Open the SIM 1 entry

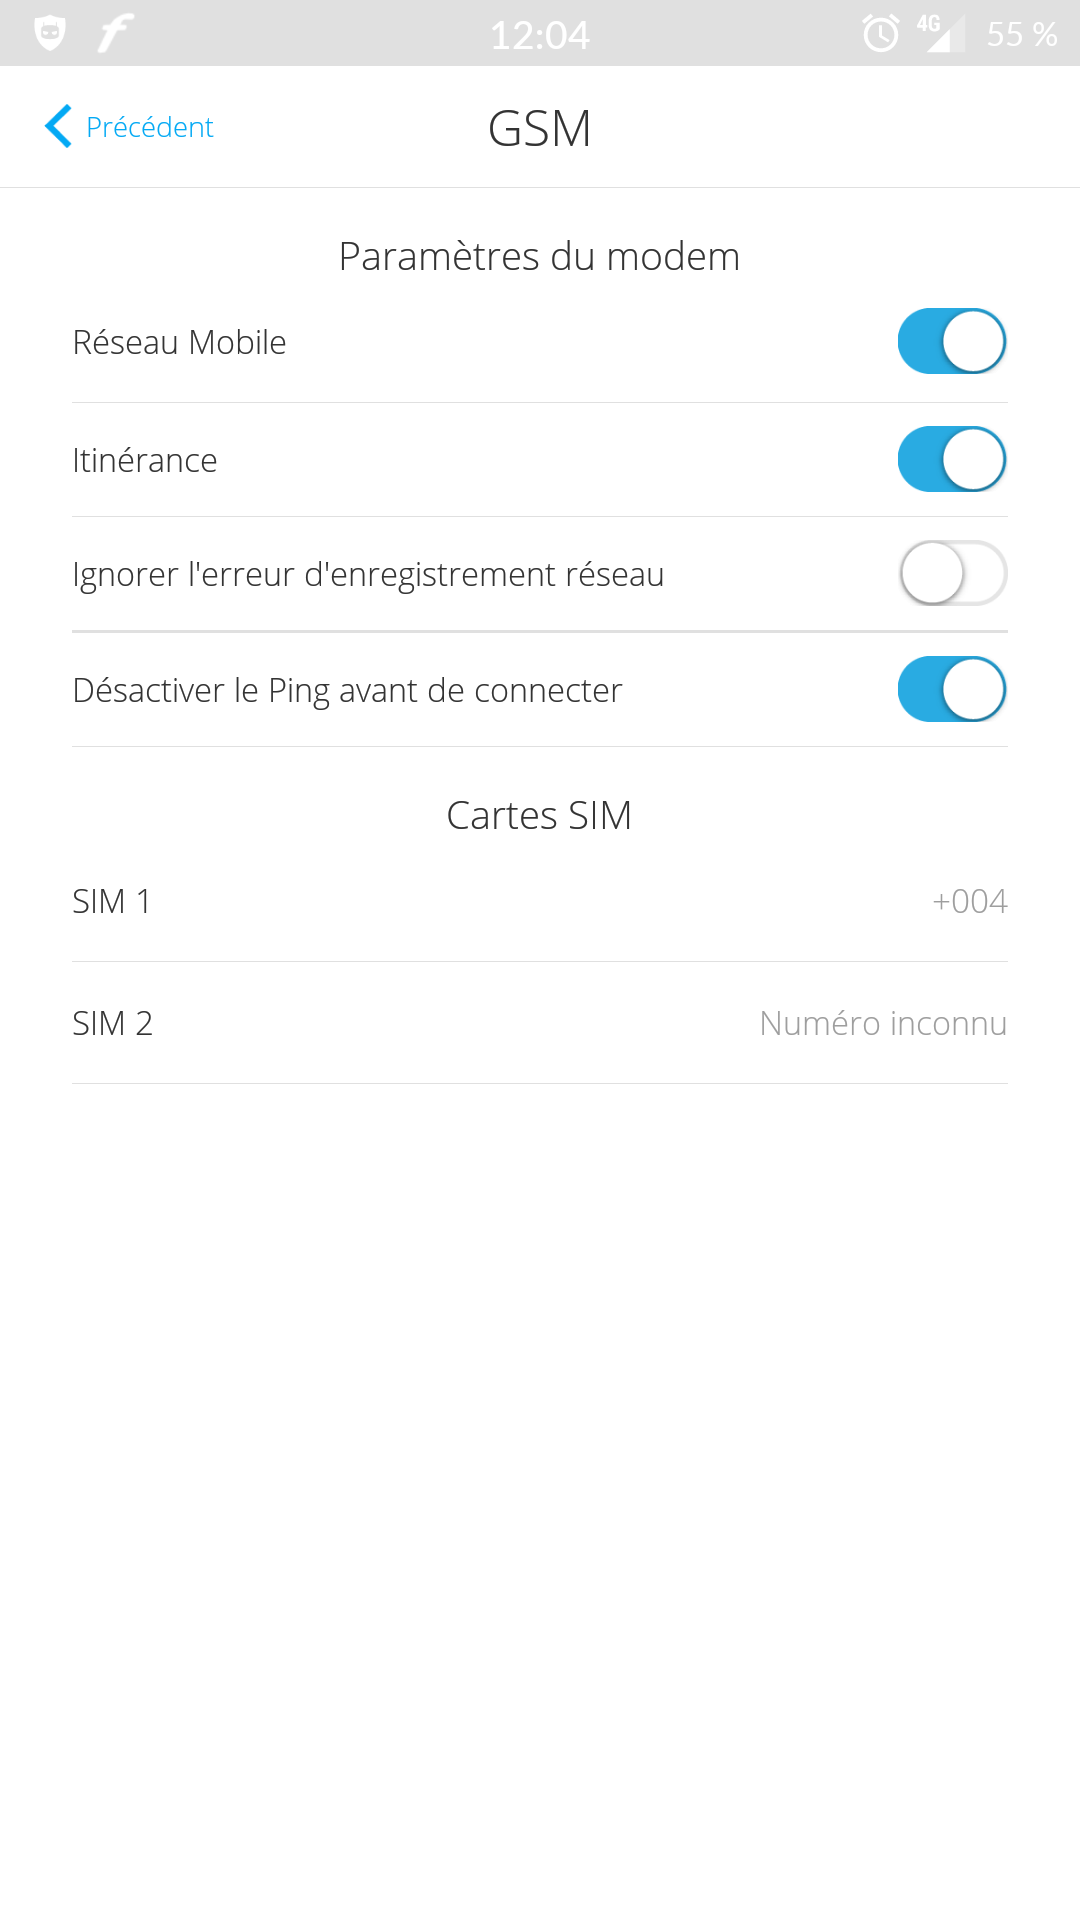(112, 901)
